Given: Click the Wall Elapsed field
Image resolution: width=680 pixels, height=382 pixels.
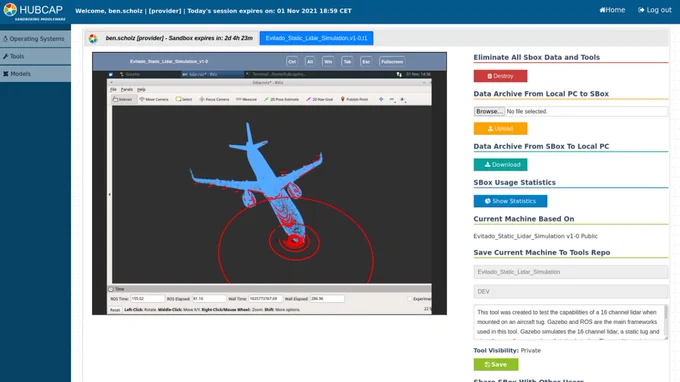Looking at the screenshot, I should pyautogui.click(x=327, y=299).
